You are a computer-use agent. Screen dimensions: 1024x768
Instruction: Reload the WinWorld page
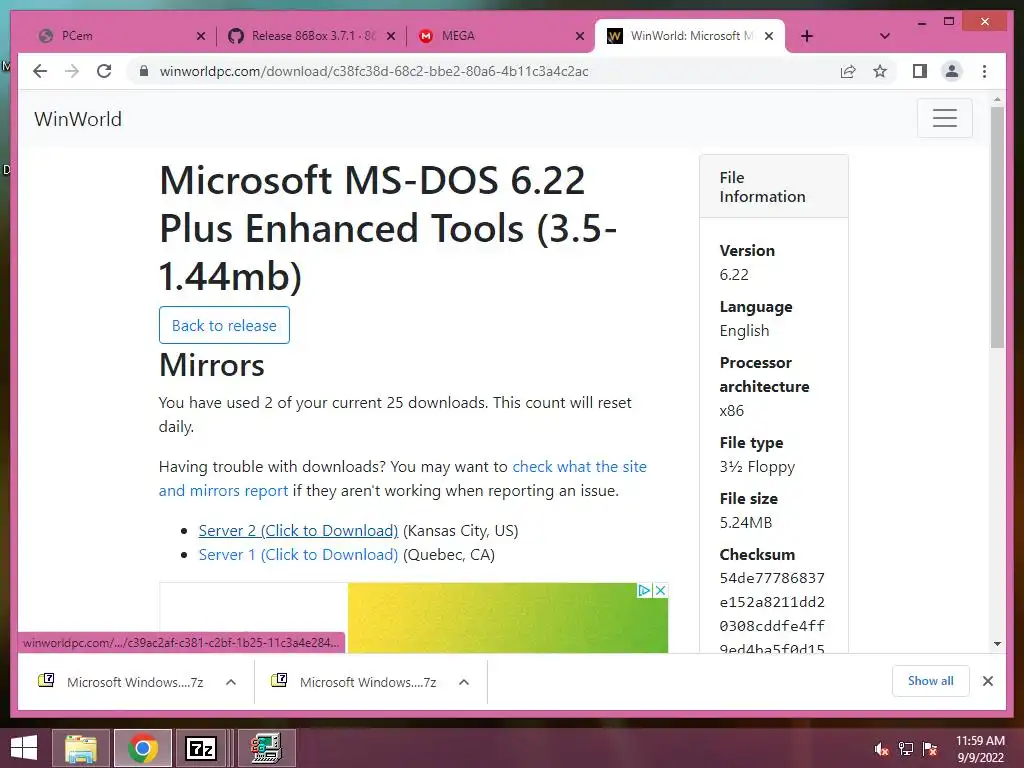(x=104, y=71)
